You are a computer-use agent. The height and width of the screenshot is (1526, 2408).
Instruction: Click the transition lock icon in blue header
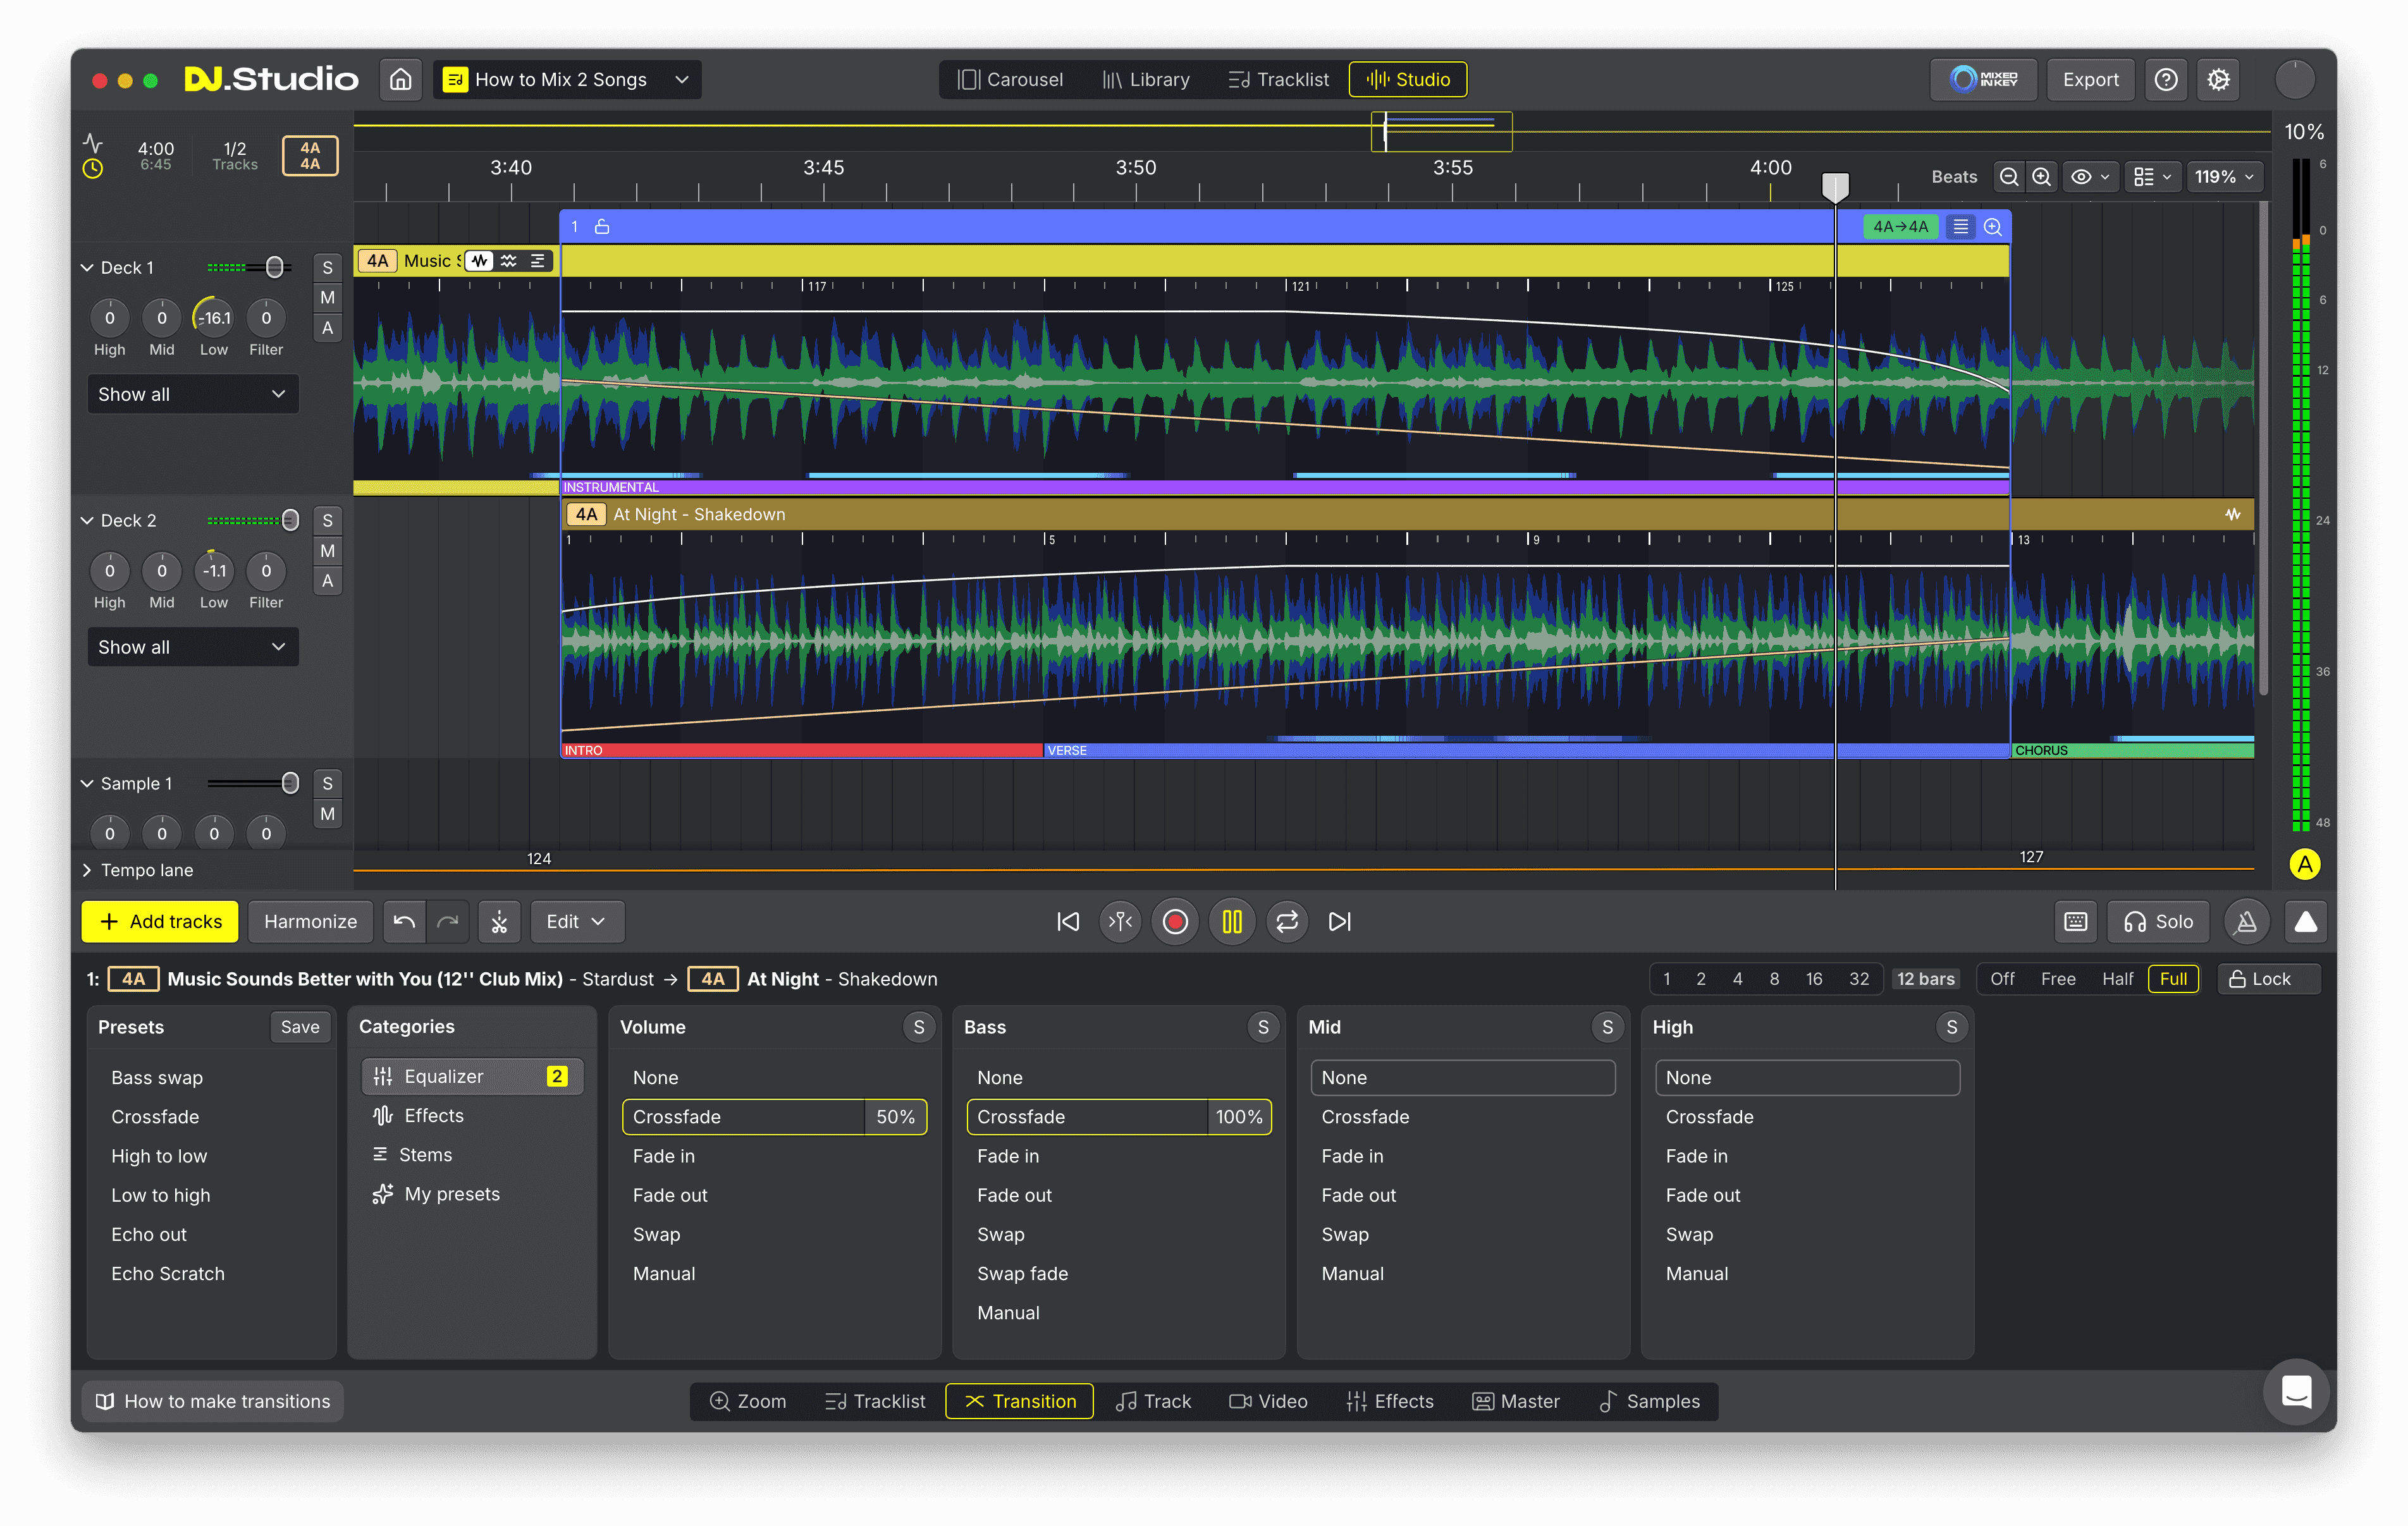point(602,227)
